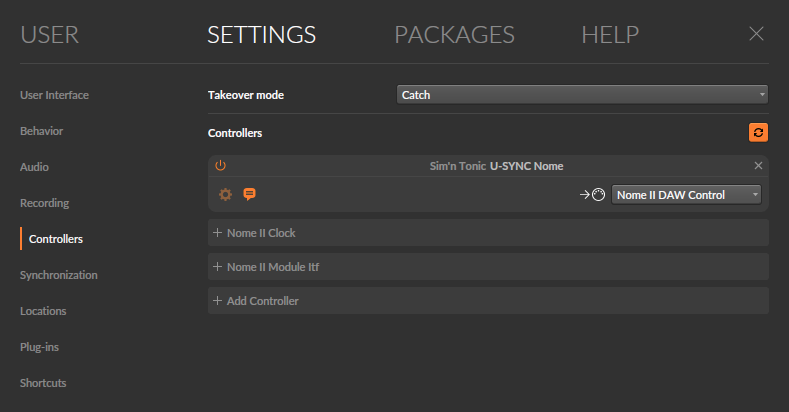This screenshot has width=789, height=412.
Task: Open Synchronization settings
Action: click(x=58, y=275)
